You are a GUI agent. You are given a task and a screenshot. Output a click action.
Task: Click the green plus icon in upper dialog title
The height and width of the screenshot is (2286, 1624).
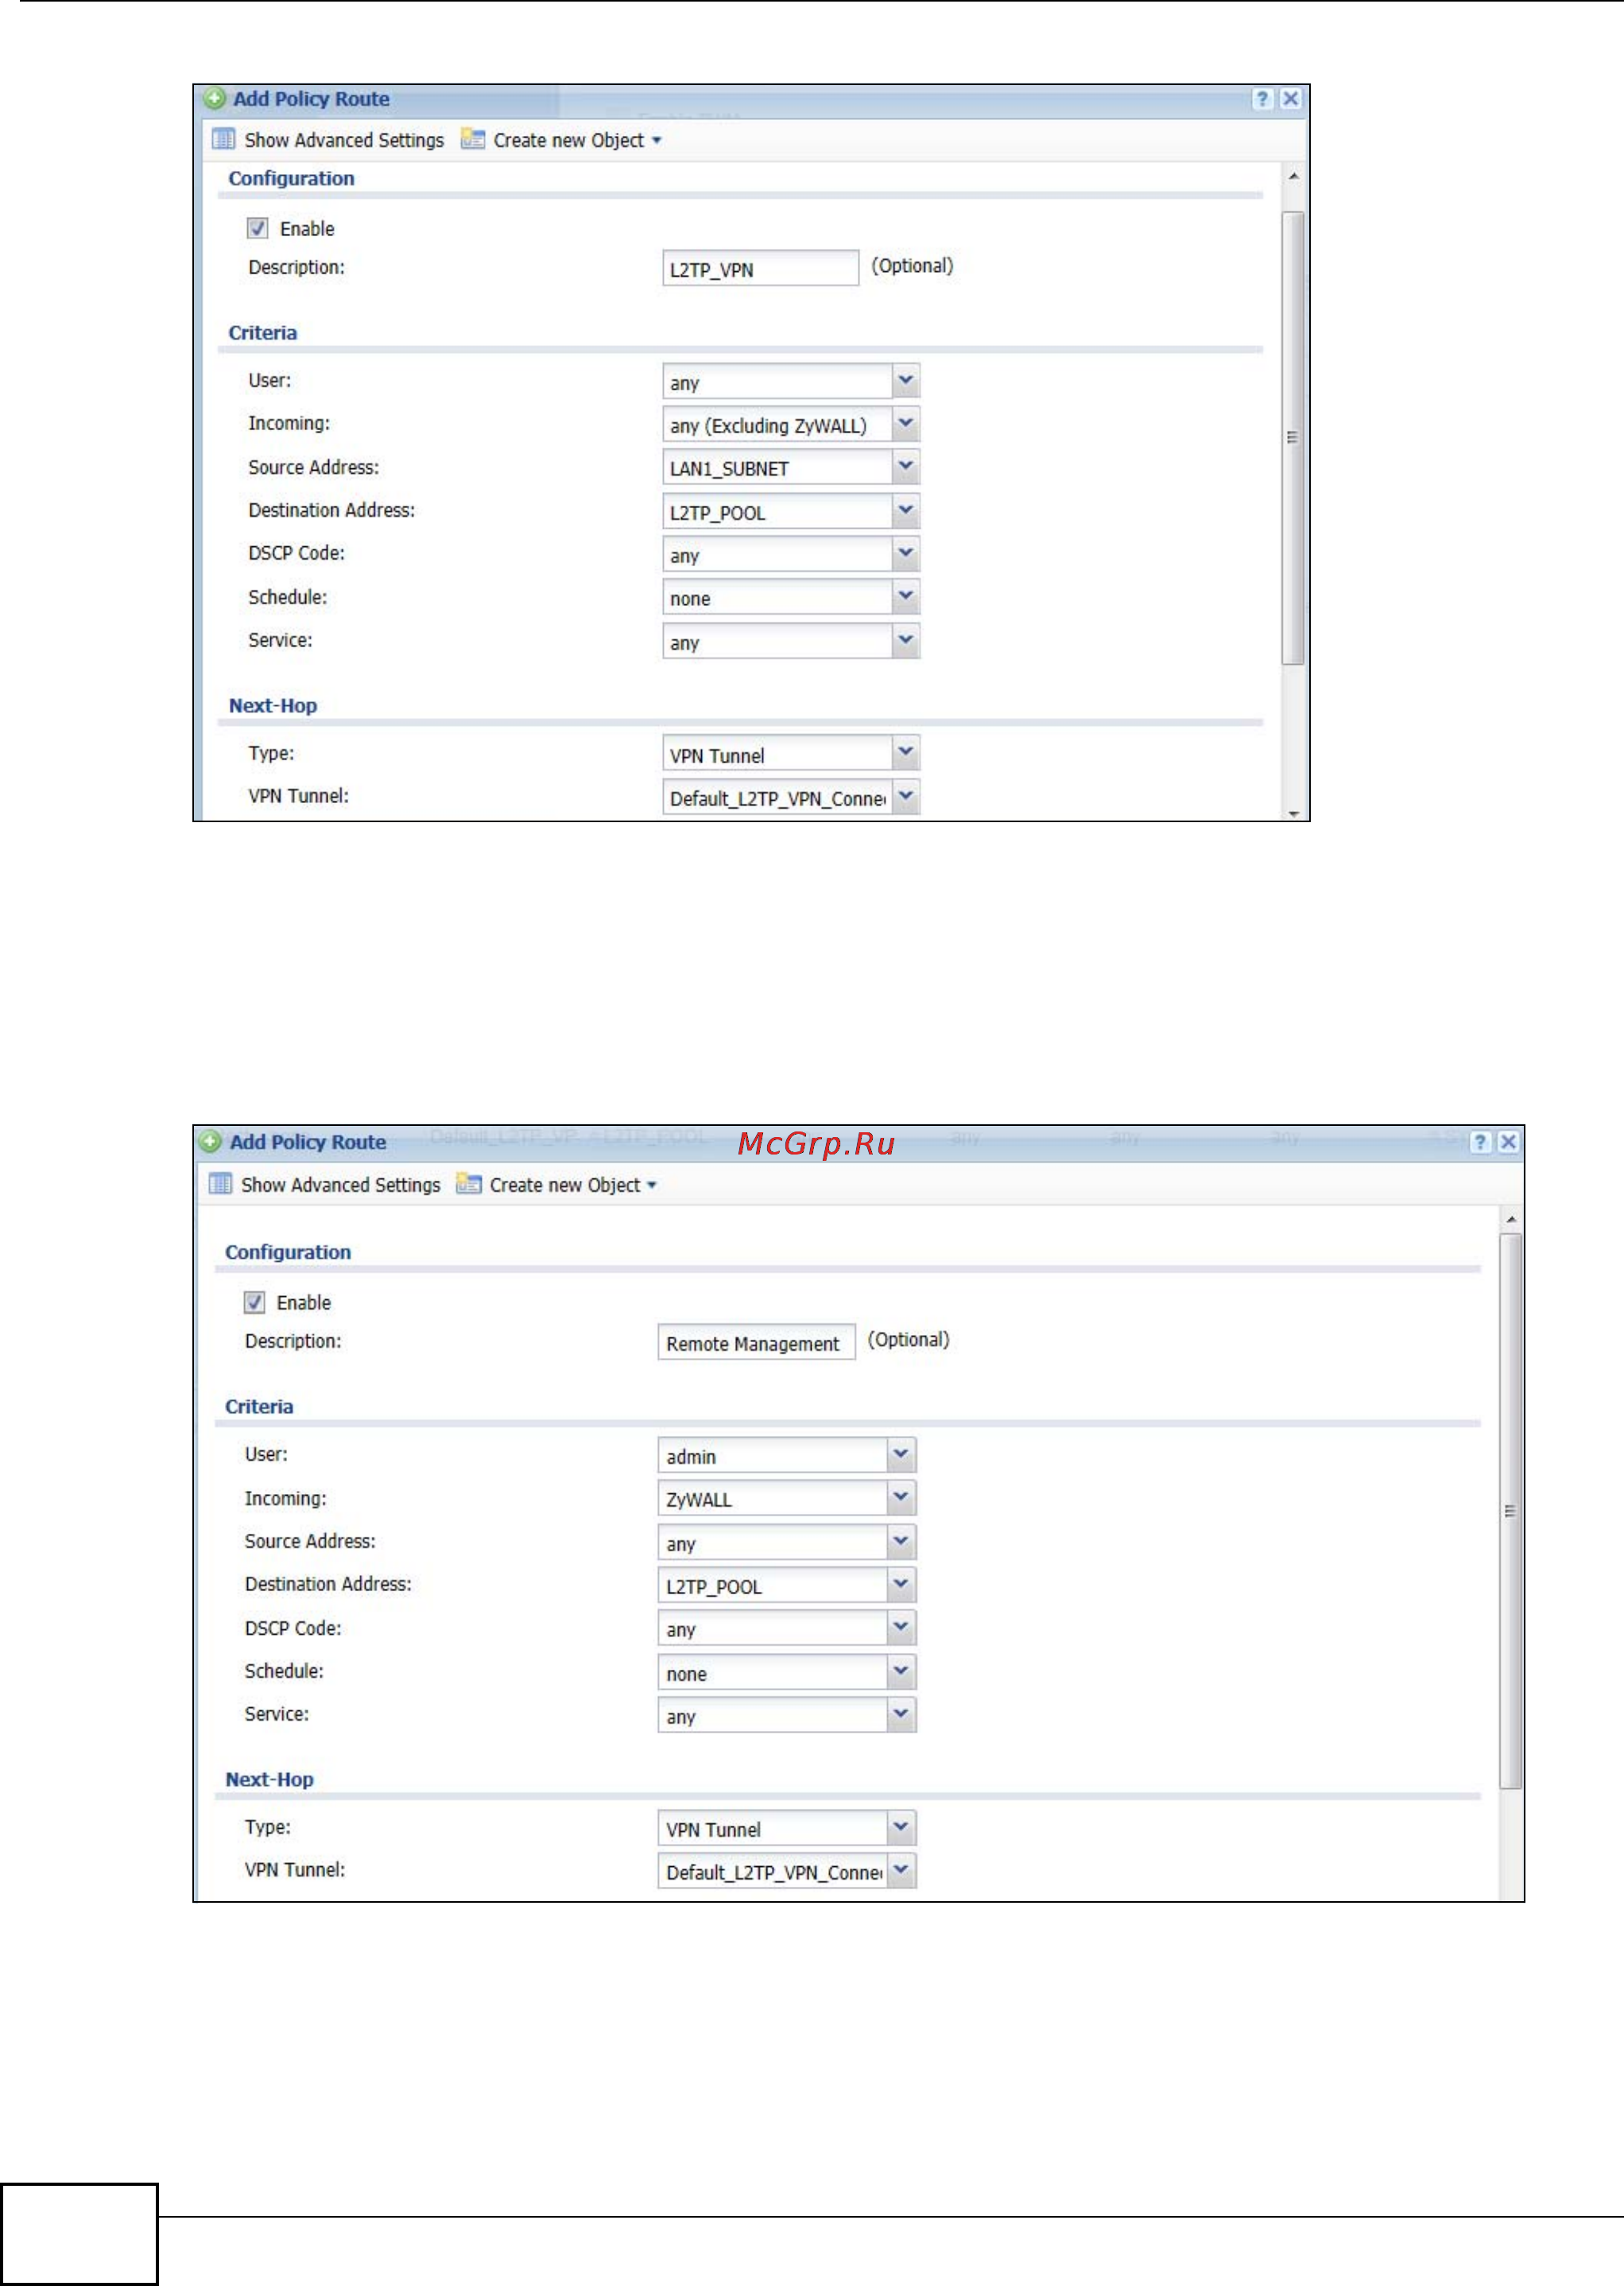(214, 99)
